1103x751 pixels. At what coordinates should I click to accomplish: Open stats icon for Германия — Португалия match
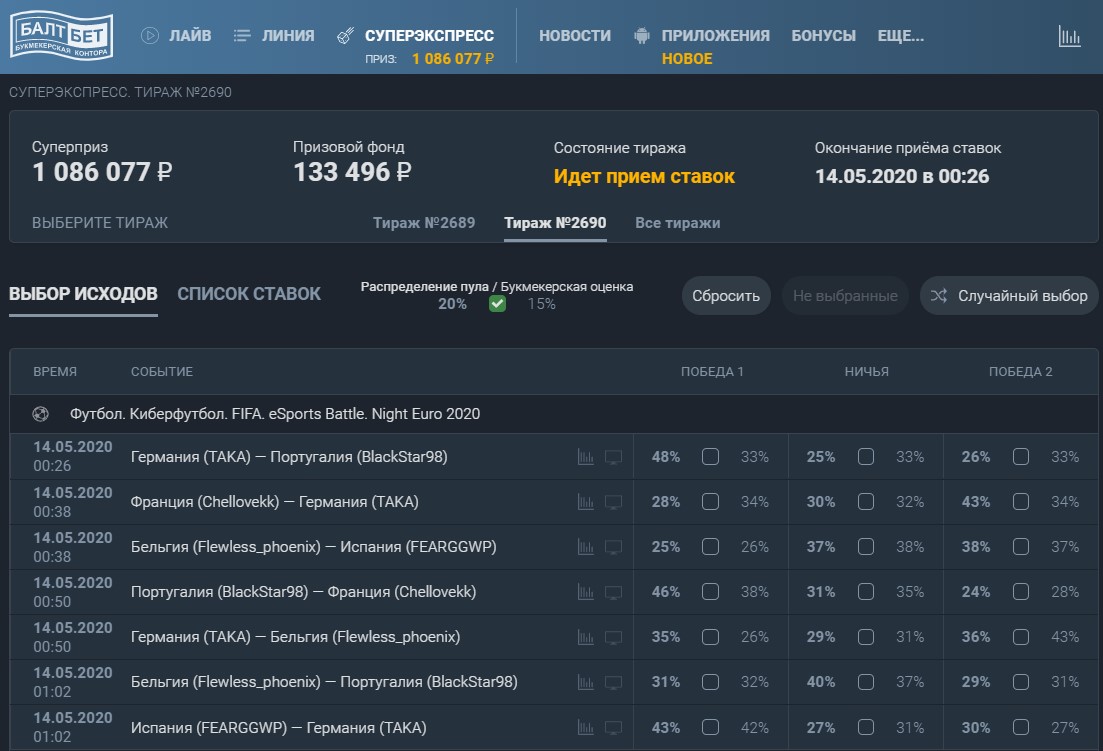[x=586, y=457]
